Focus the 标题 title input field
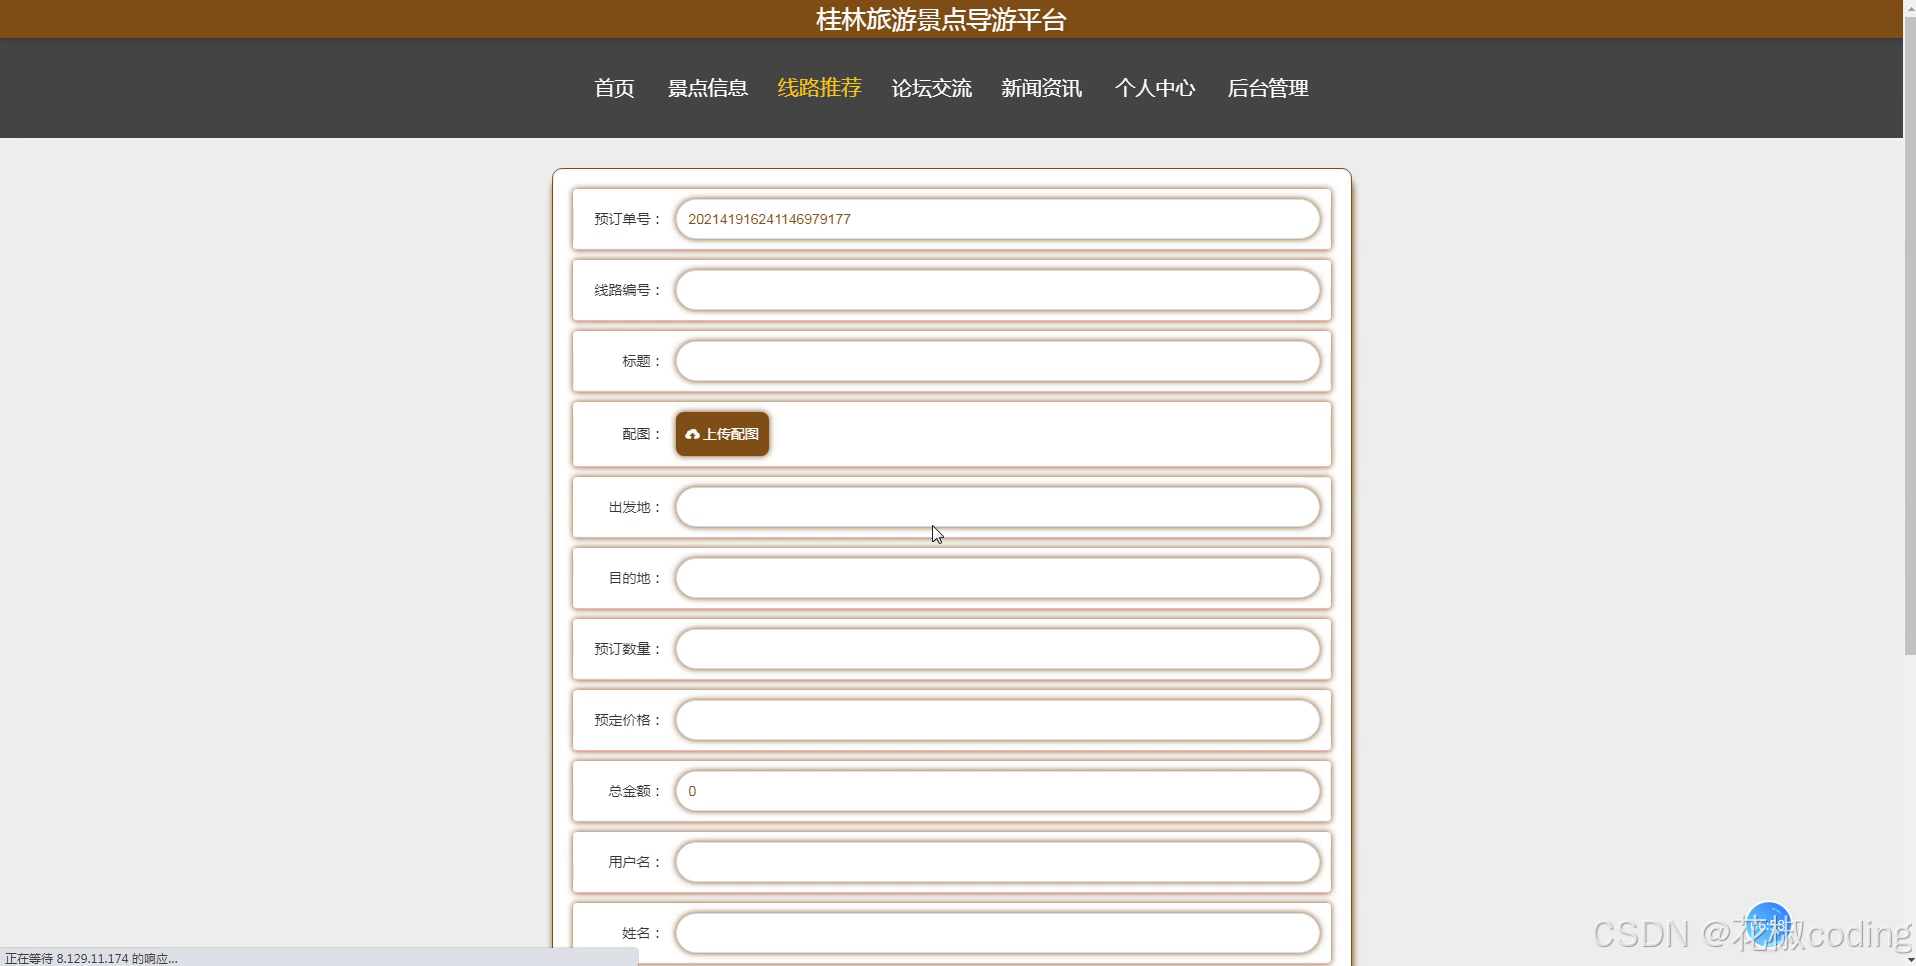 (997, 361)
